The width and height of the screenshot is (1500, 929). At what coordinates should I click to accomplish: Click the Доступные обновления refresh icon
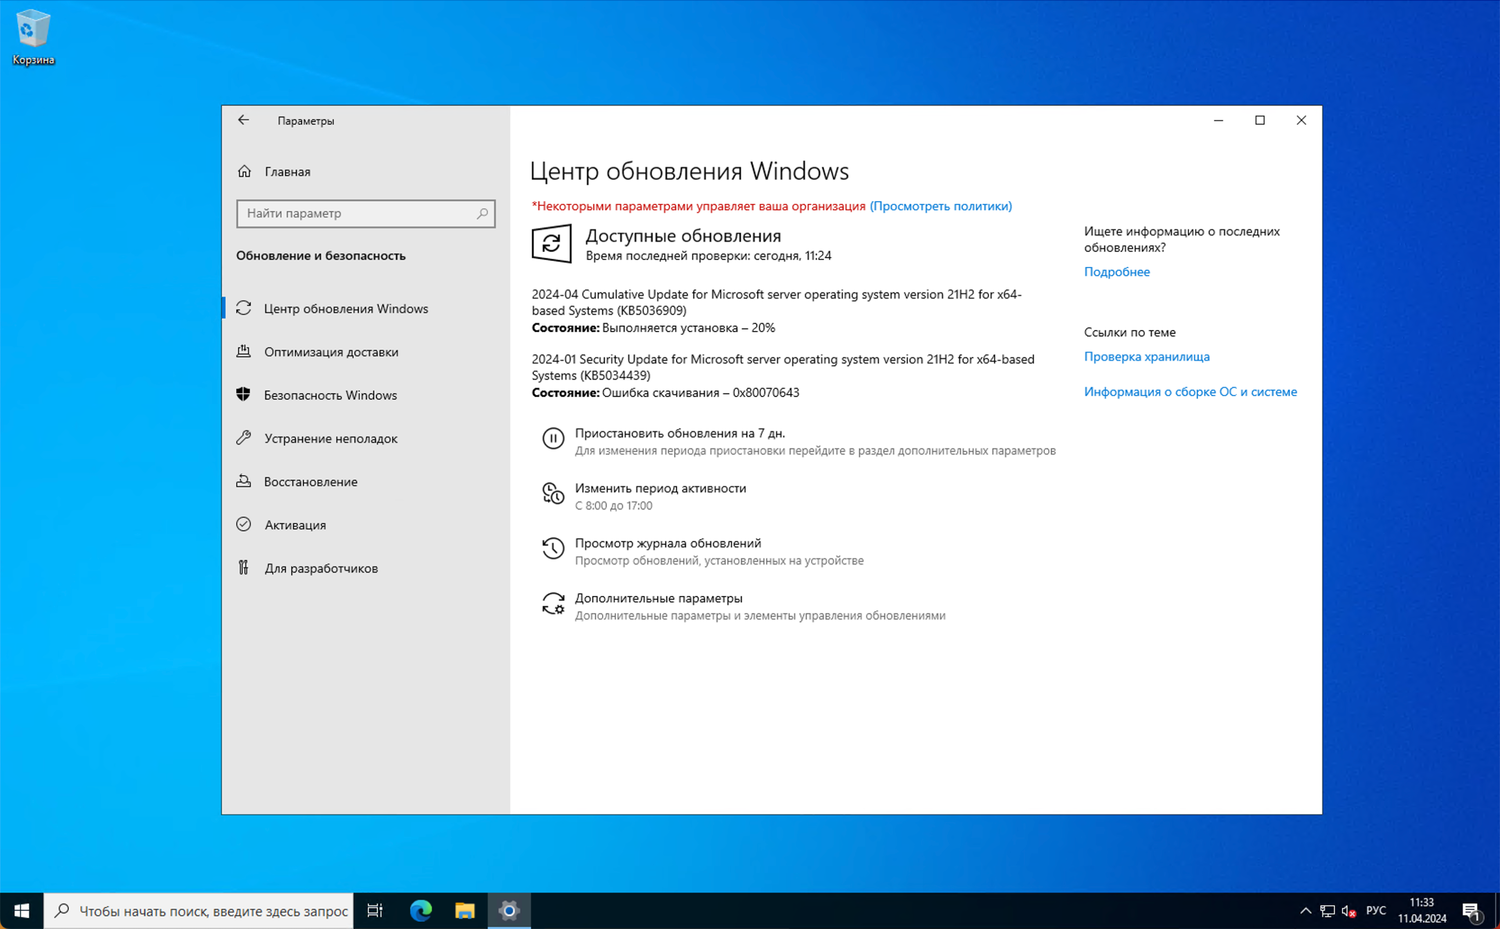[551, 243]
